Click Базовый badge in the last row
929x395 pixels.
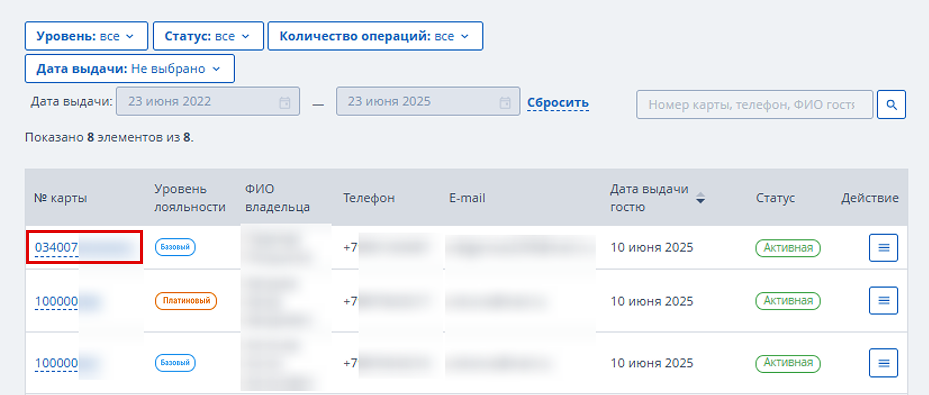click(175, 362)
